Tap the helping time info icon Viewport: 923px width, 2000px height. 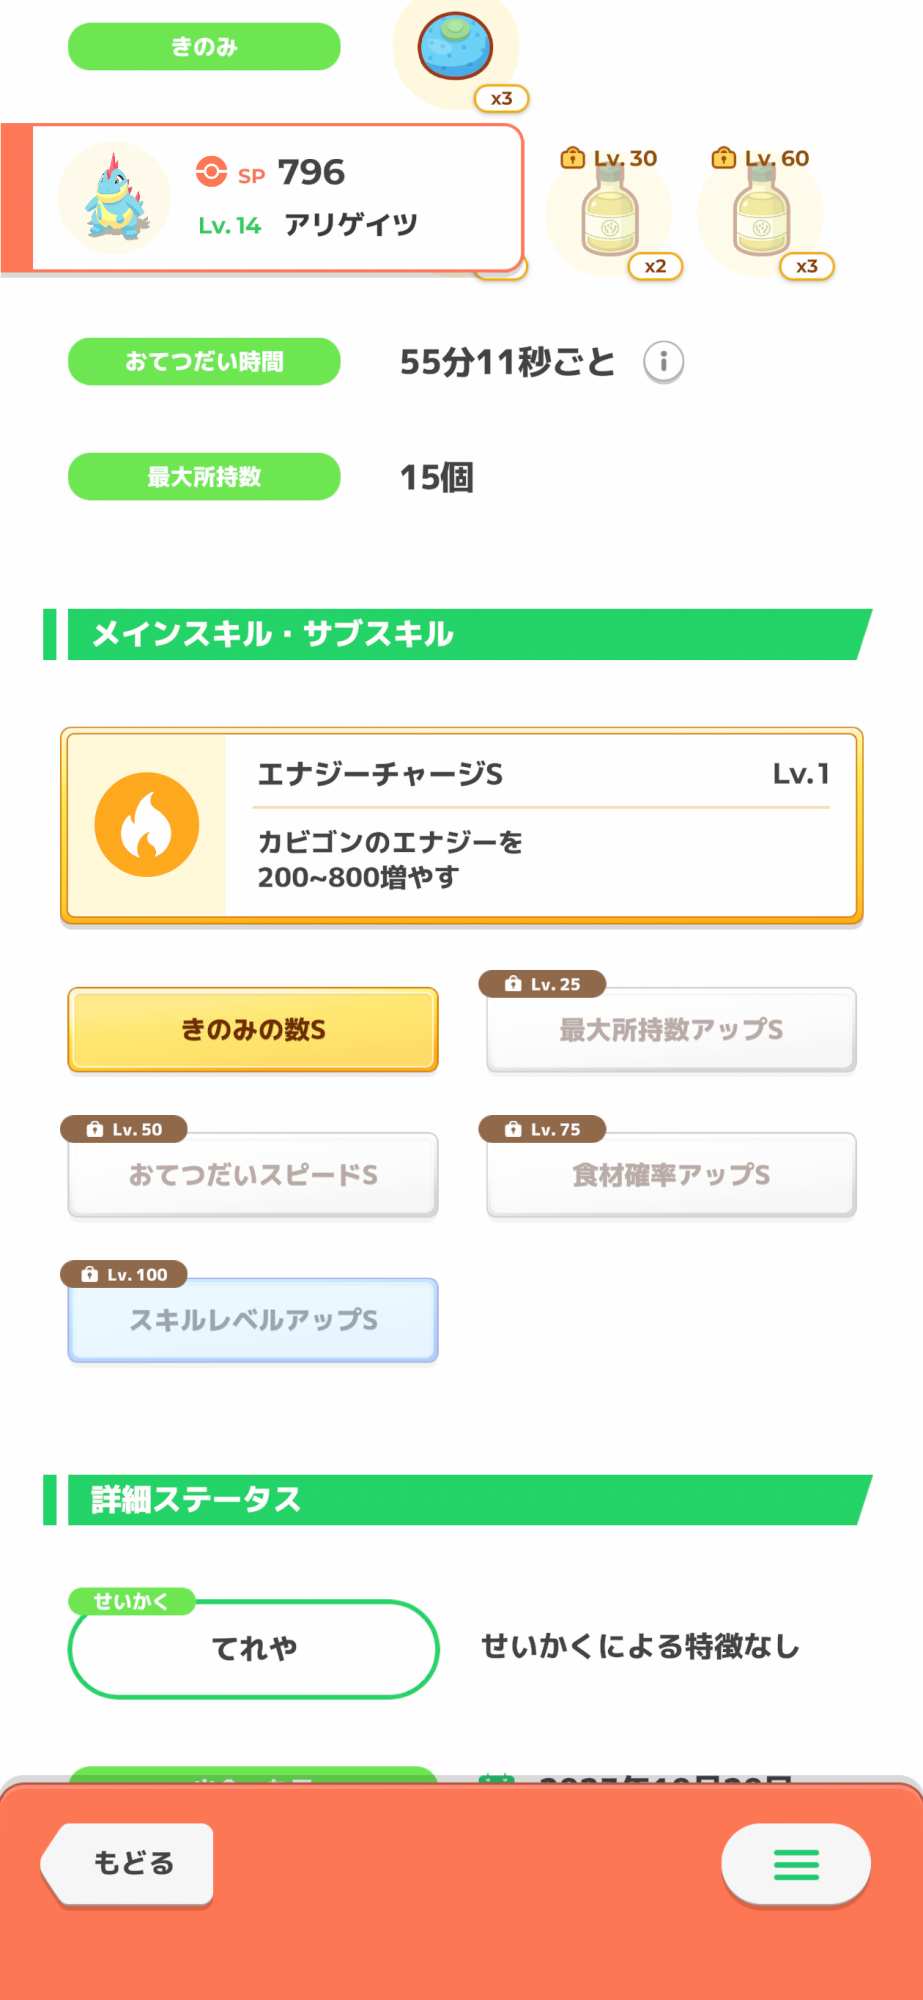coord(663,362)
